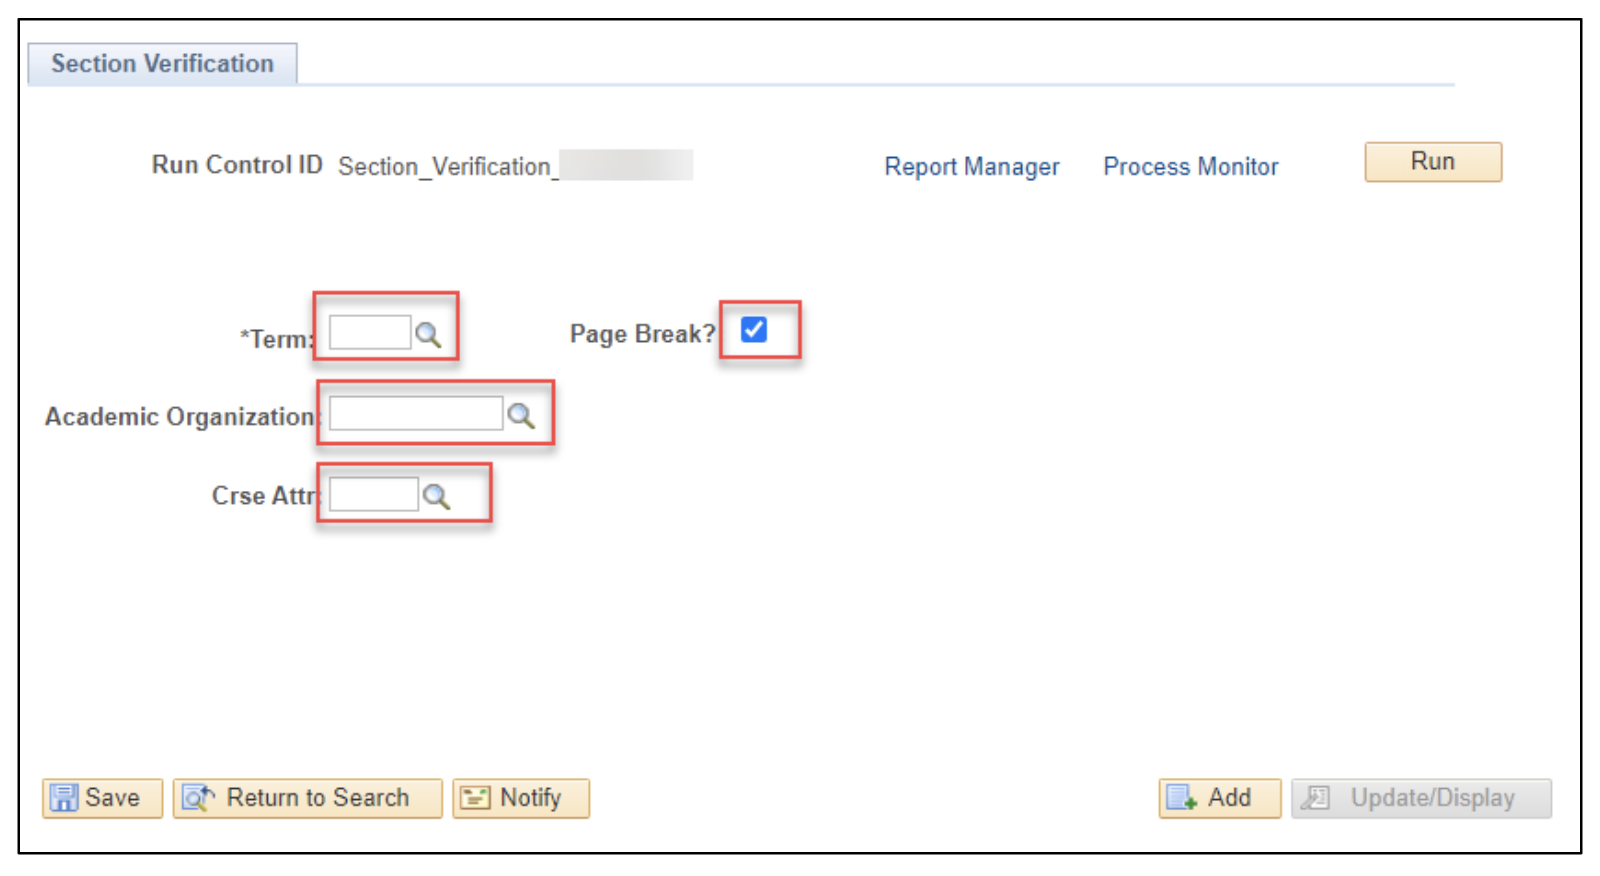The height and width of the screenshot is (876, 1600).
Task: Focus the Term input field
Action: tap(369, 333)
